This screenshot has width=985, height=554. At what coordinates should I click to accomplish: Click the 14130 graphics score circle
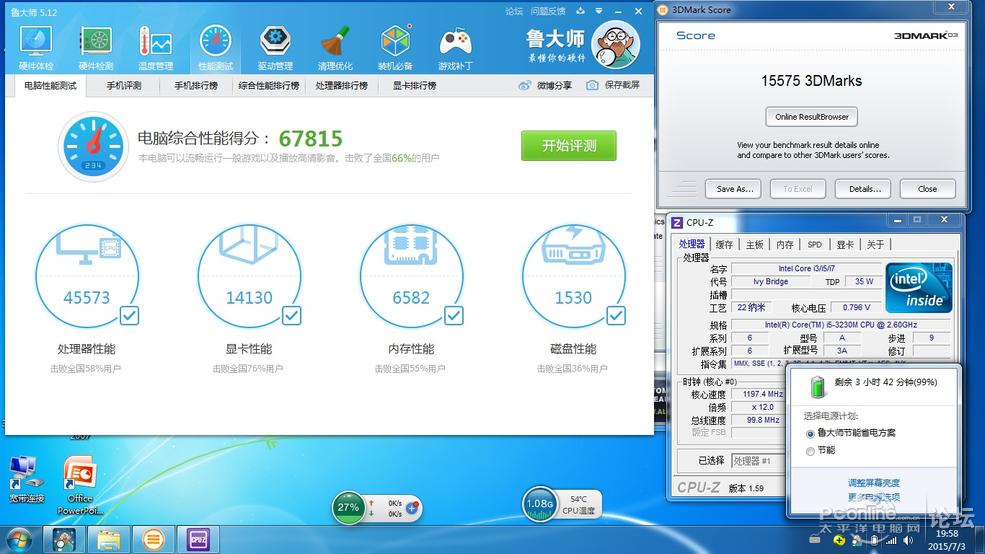(x=249, y=276)
